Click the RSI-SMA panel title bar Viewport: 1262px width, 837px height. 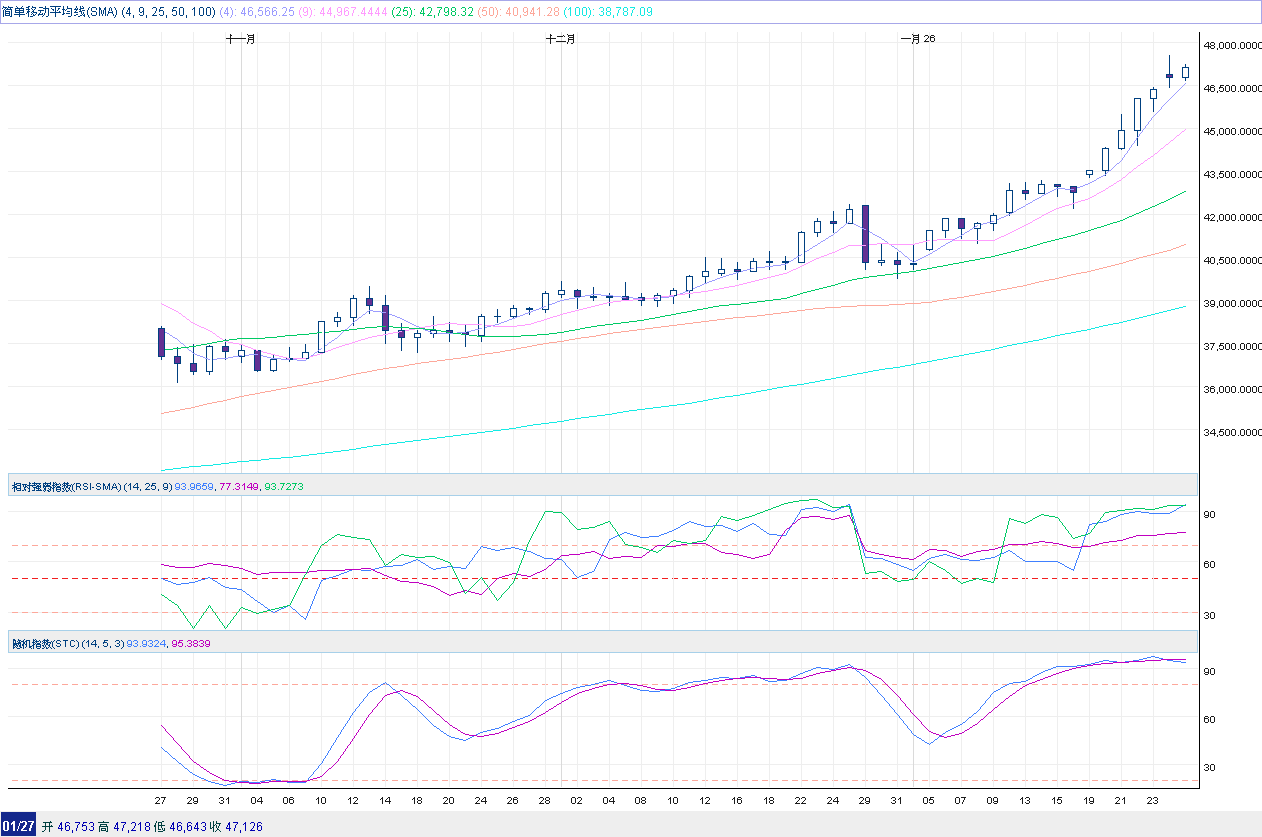602,485
